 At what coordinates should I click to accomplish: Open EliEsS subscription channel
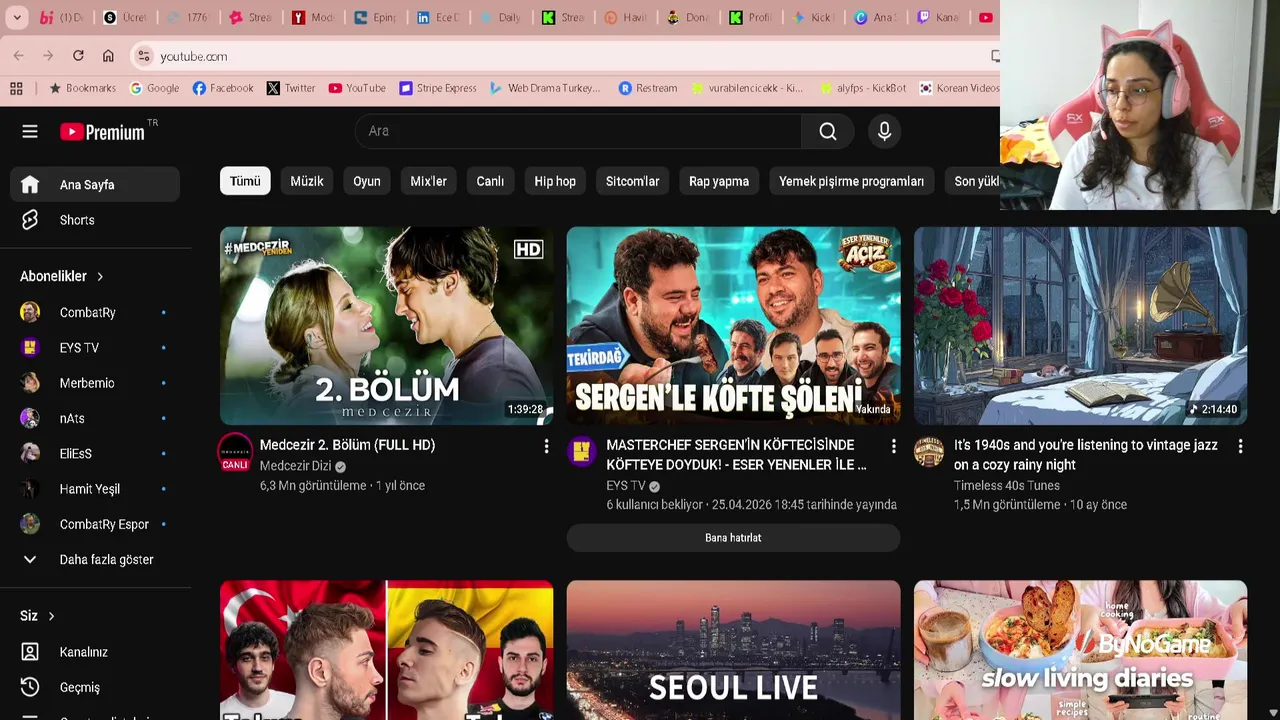(95, 453)
